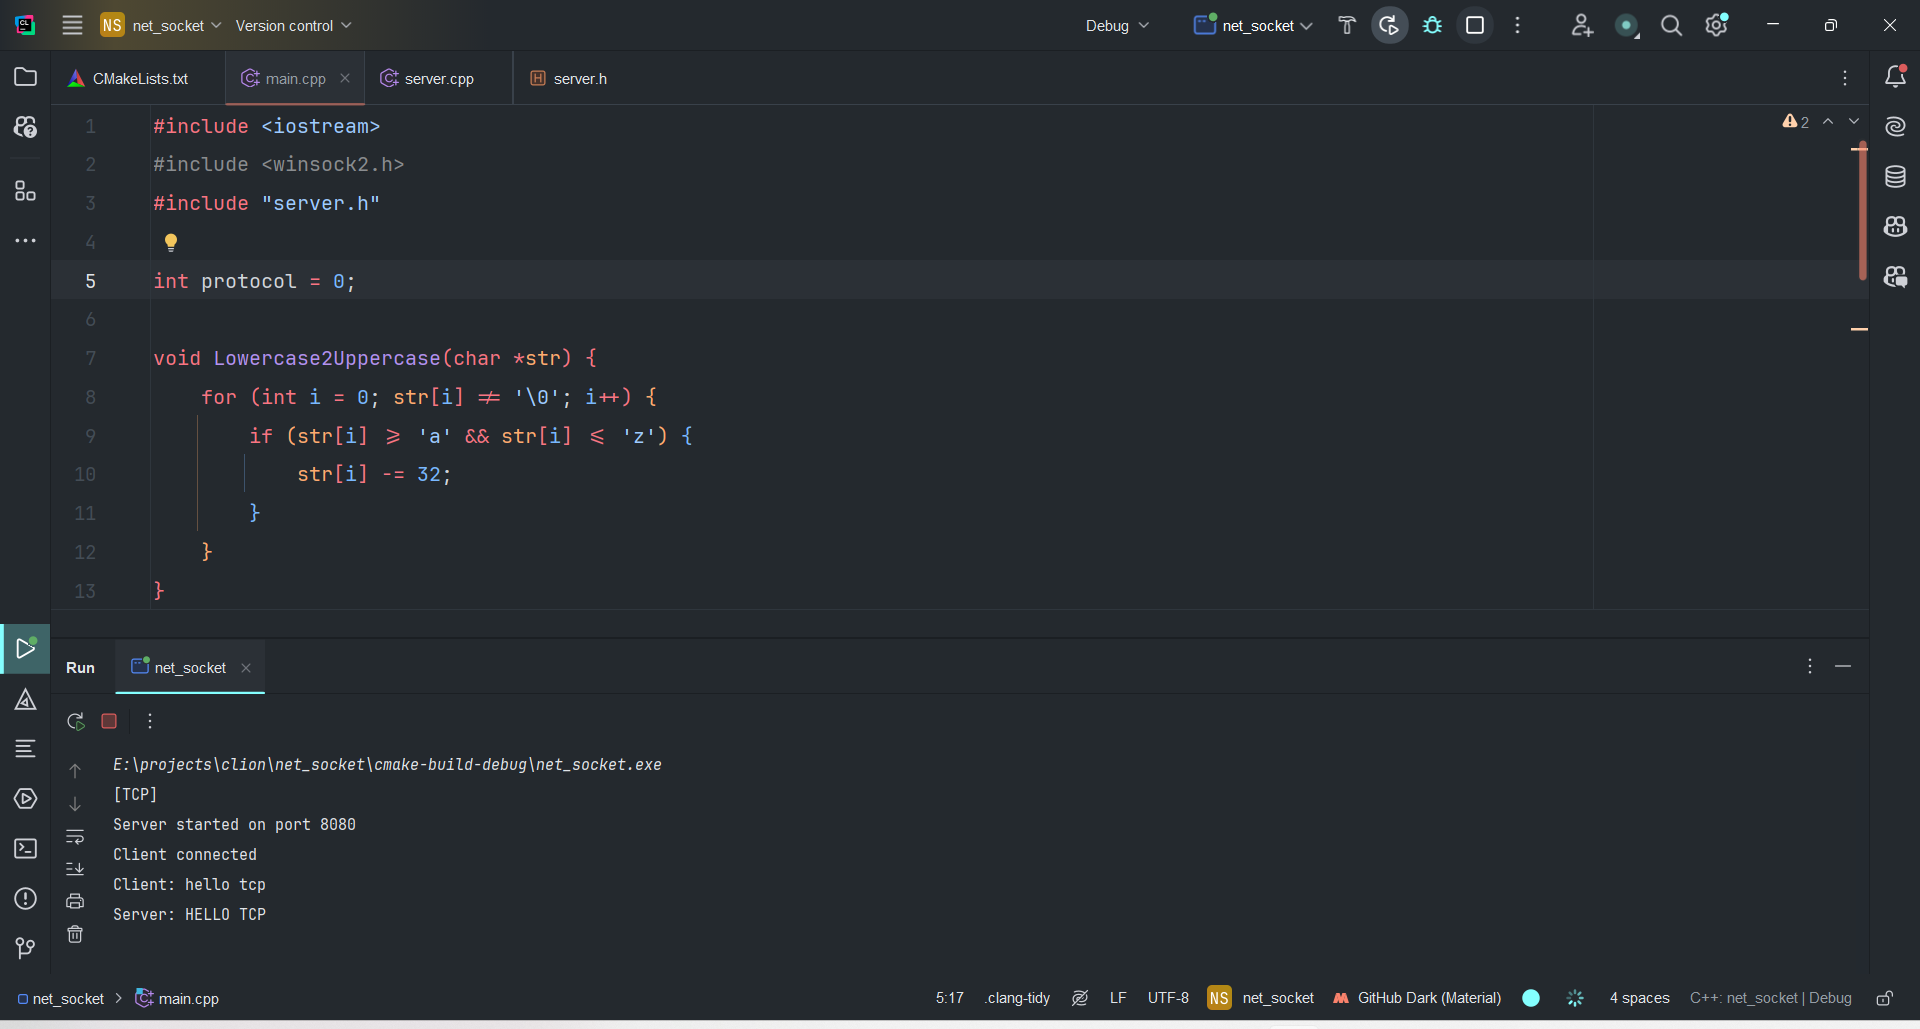Open the CMake tool window triangle icon
The width and height of the screenshot is (1920, 1029).
pyautogui.click(x=26, y=700)
